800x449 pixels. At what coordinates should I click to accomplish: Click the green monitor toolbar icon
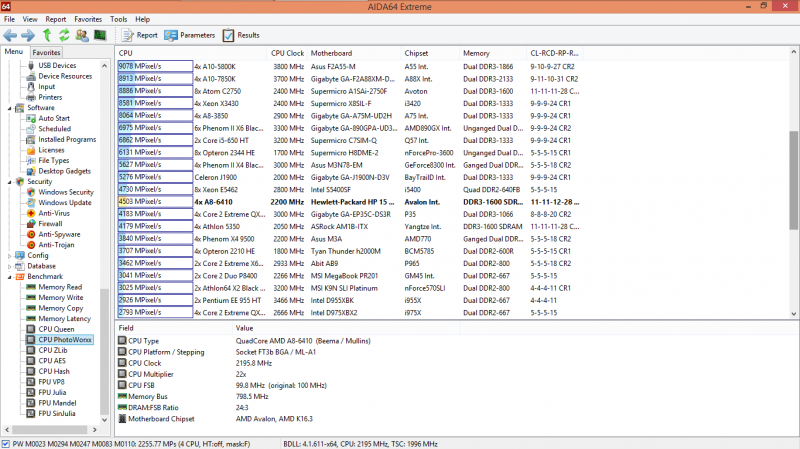pos(100,35)
